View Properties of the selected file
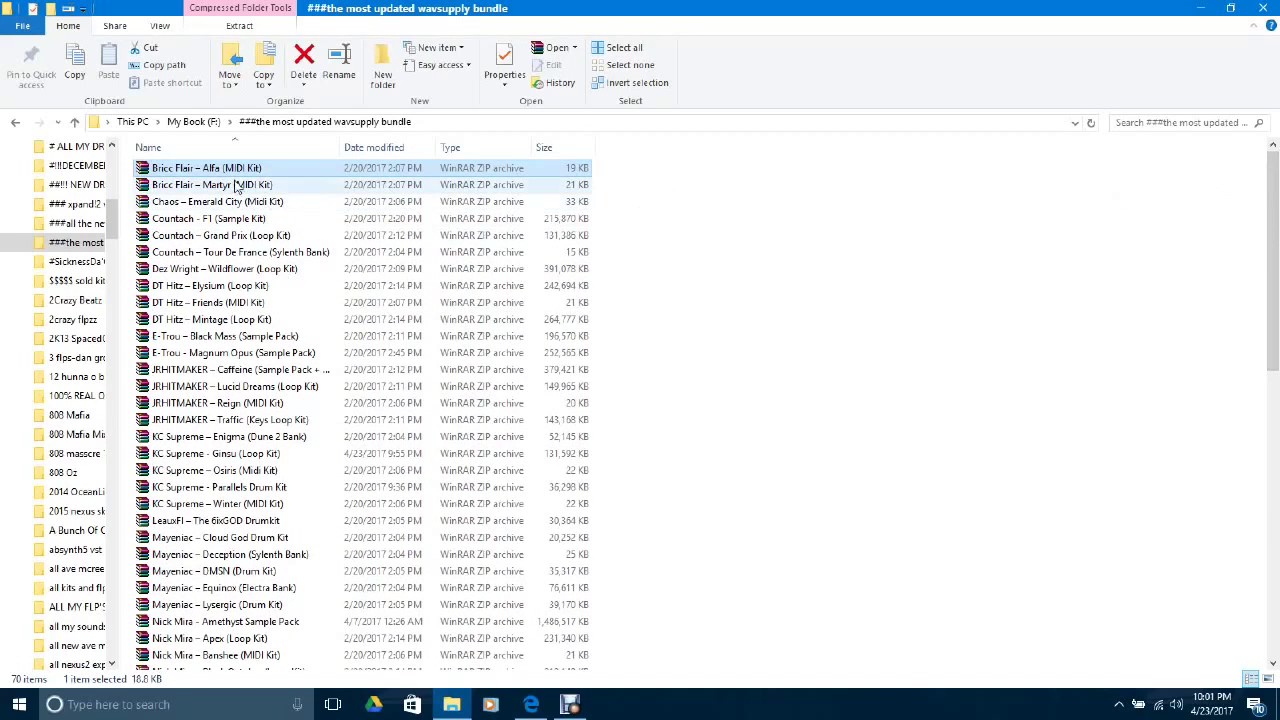 click(503, 70)
